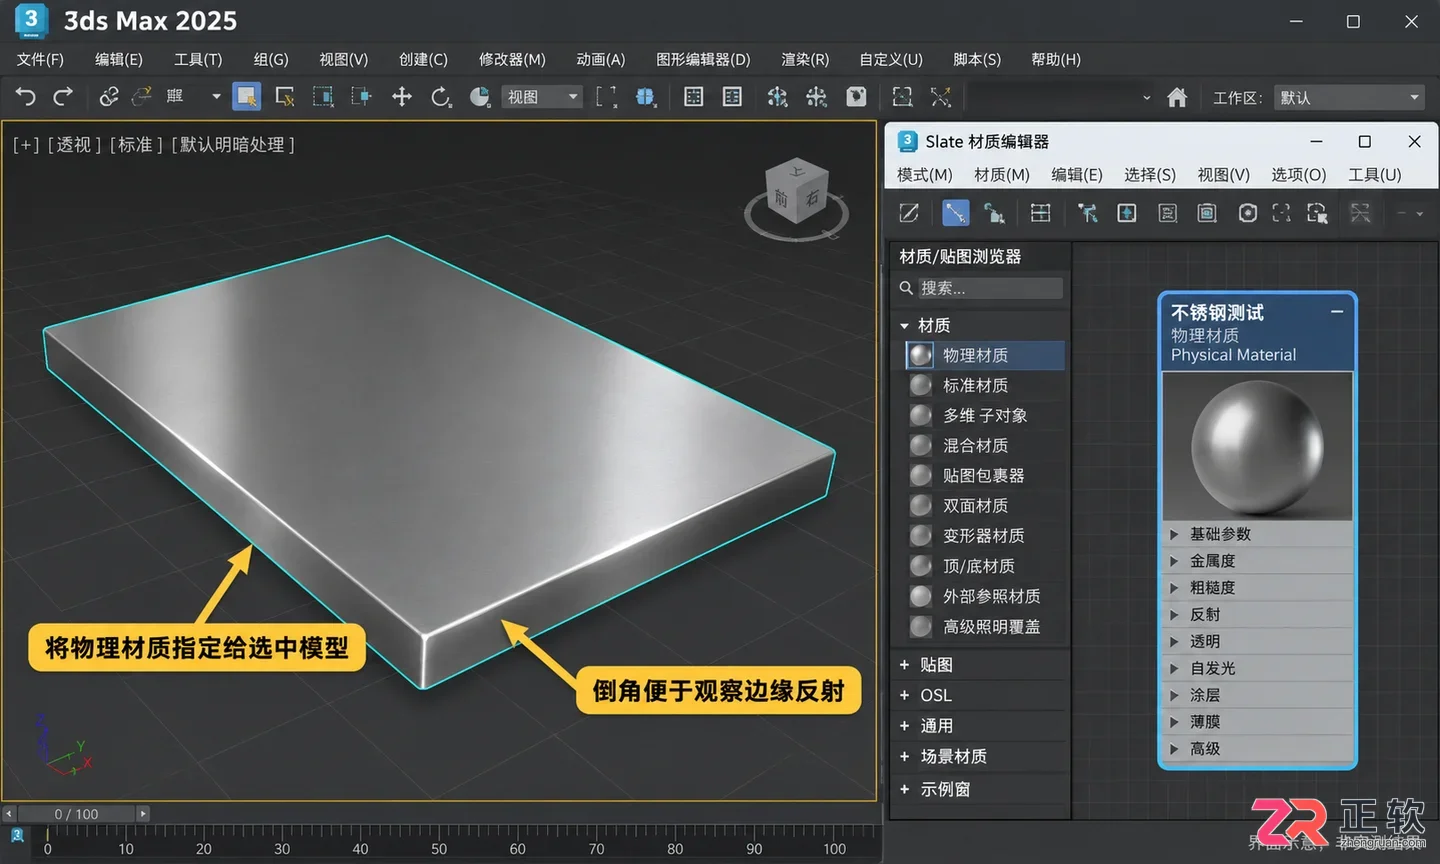This screenshot has width=1440, height=864.
Task: Select 物理材质 in the material list
Action: tap(985, 355)
